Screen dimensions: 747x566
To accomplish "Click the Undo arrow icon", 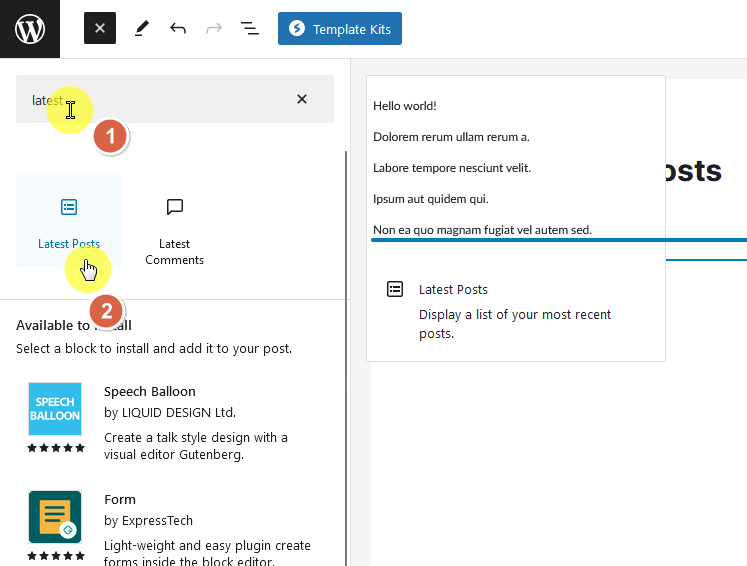I will [178, 29].
